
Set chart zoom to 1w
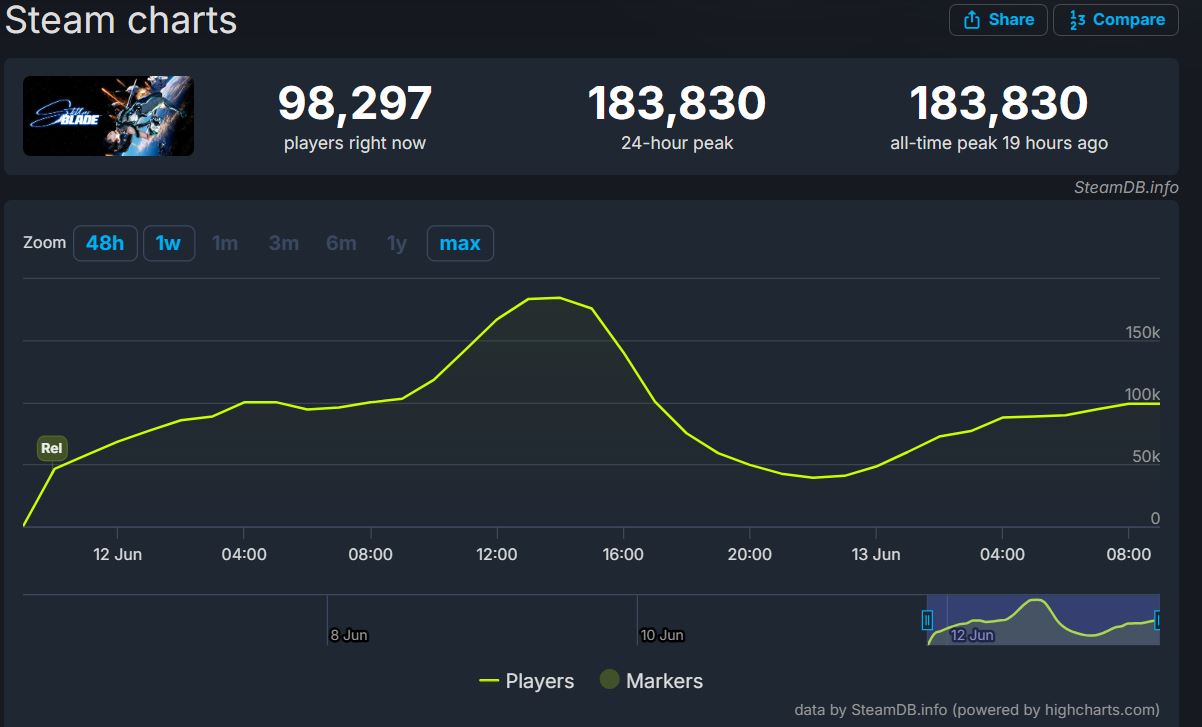[168, 243]
